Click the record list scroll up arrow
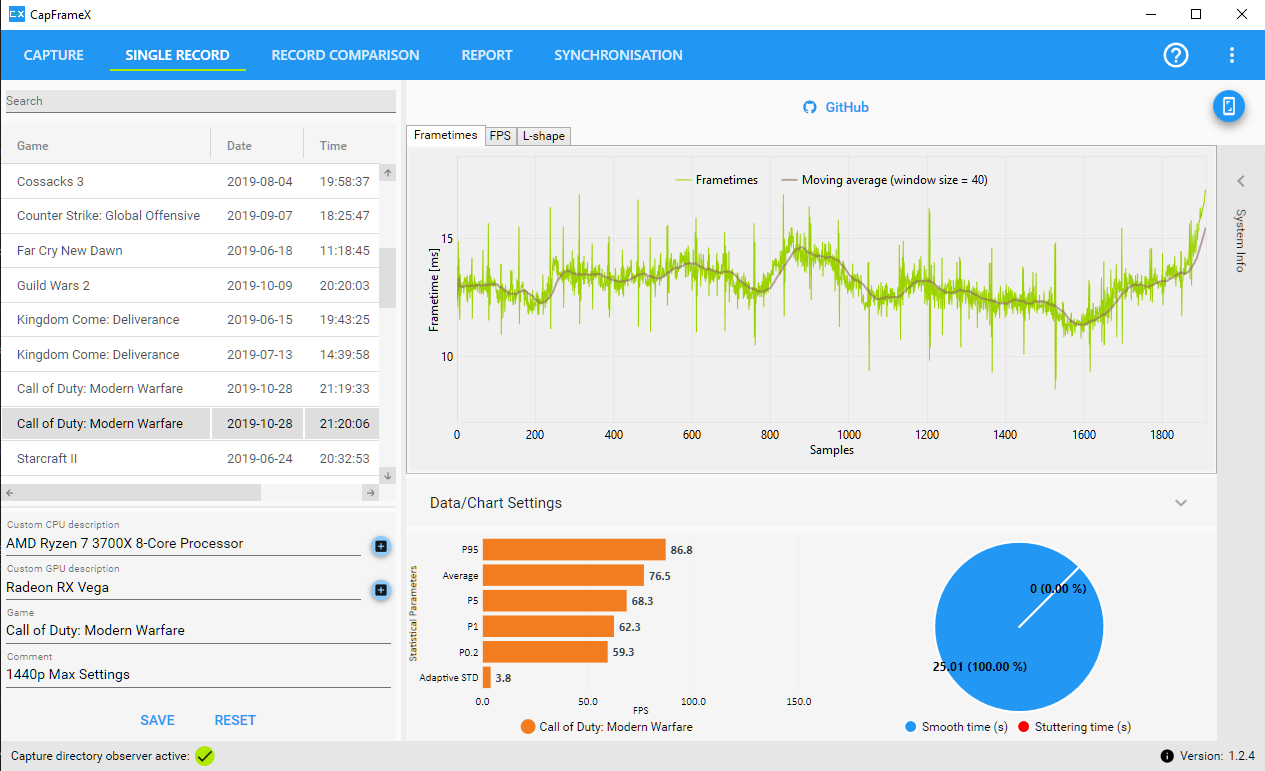Viewport: 1265px width, 771px height. tap(388, 173)
